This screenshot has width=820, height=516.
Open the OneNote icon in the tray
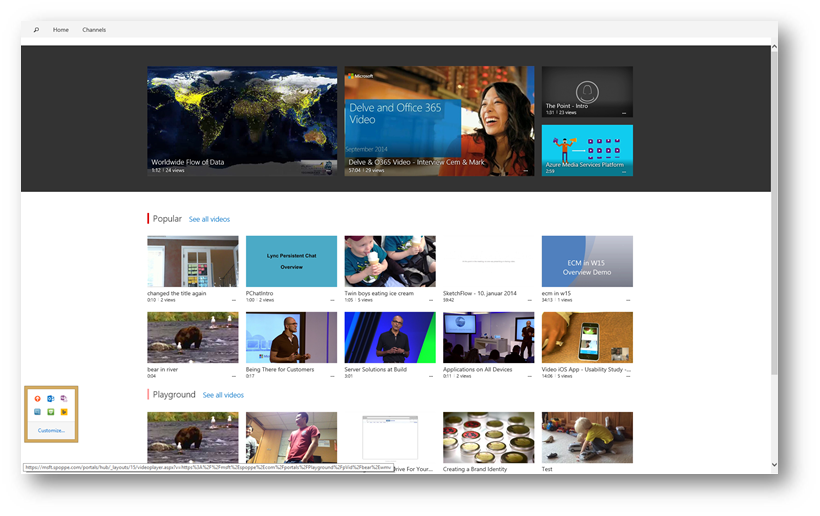[x=64, y=399]
